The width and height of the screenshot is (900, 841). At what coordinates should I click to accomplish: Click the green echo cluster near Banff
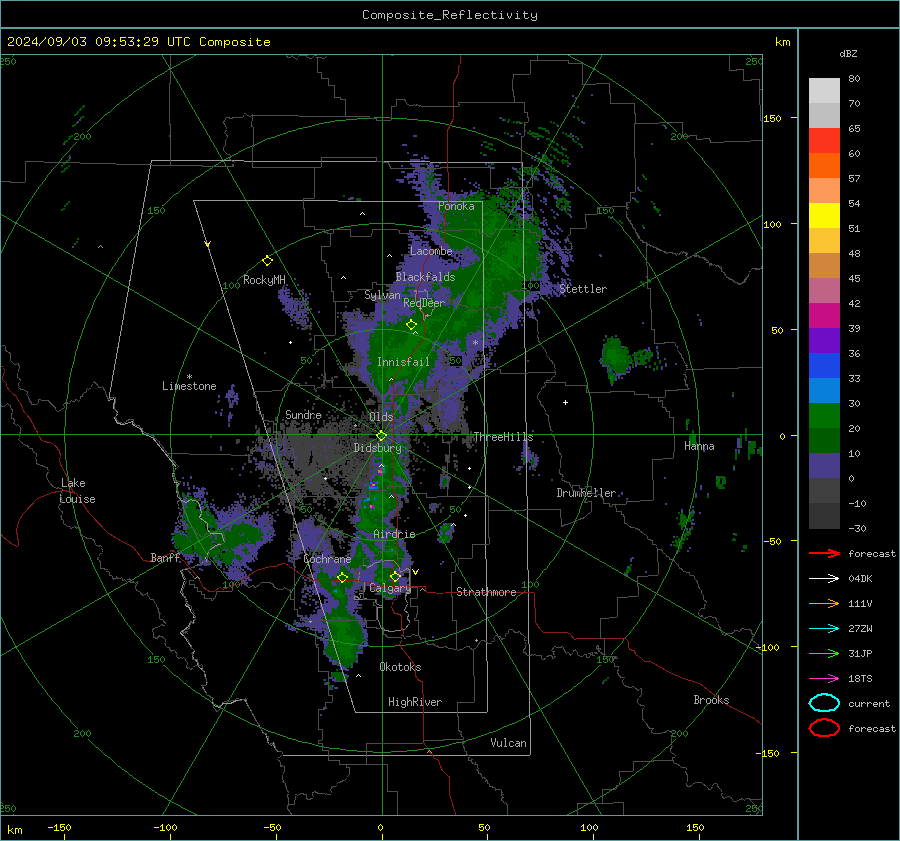221,538
